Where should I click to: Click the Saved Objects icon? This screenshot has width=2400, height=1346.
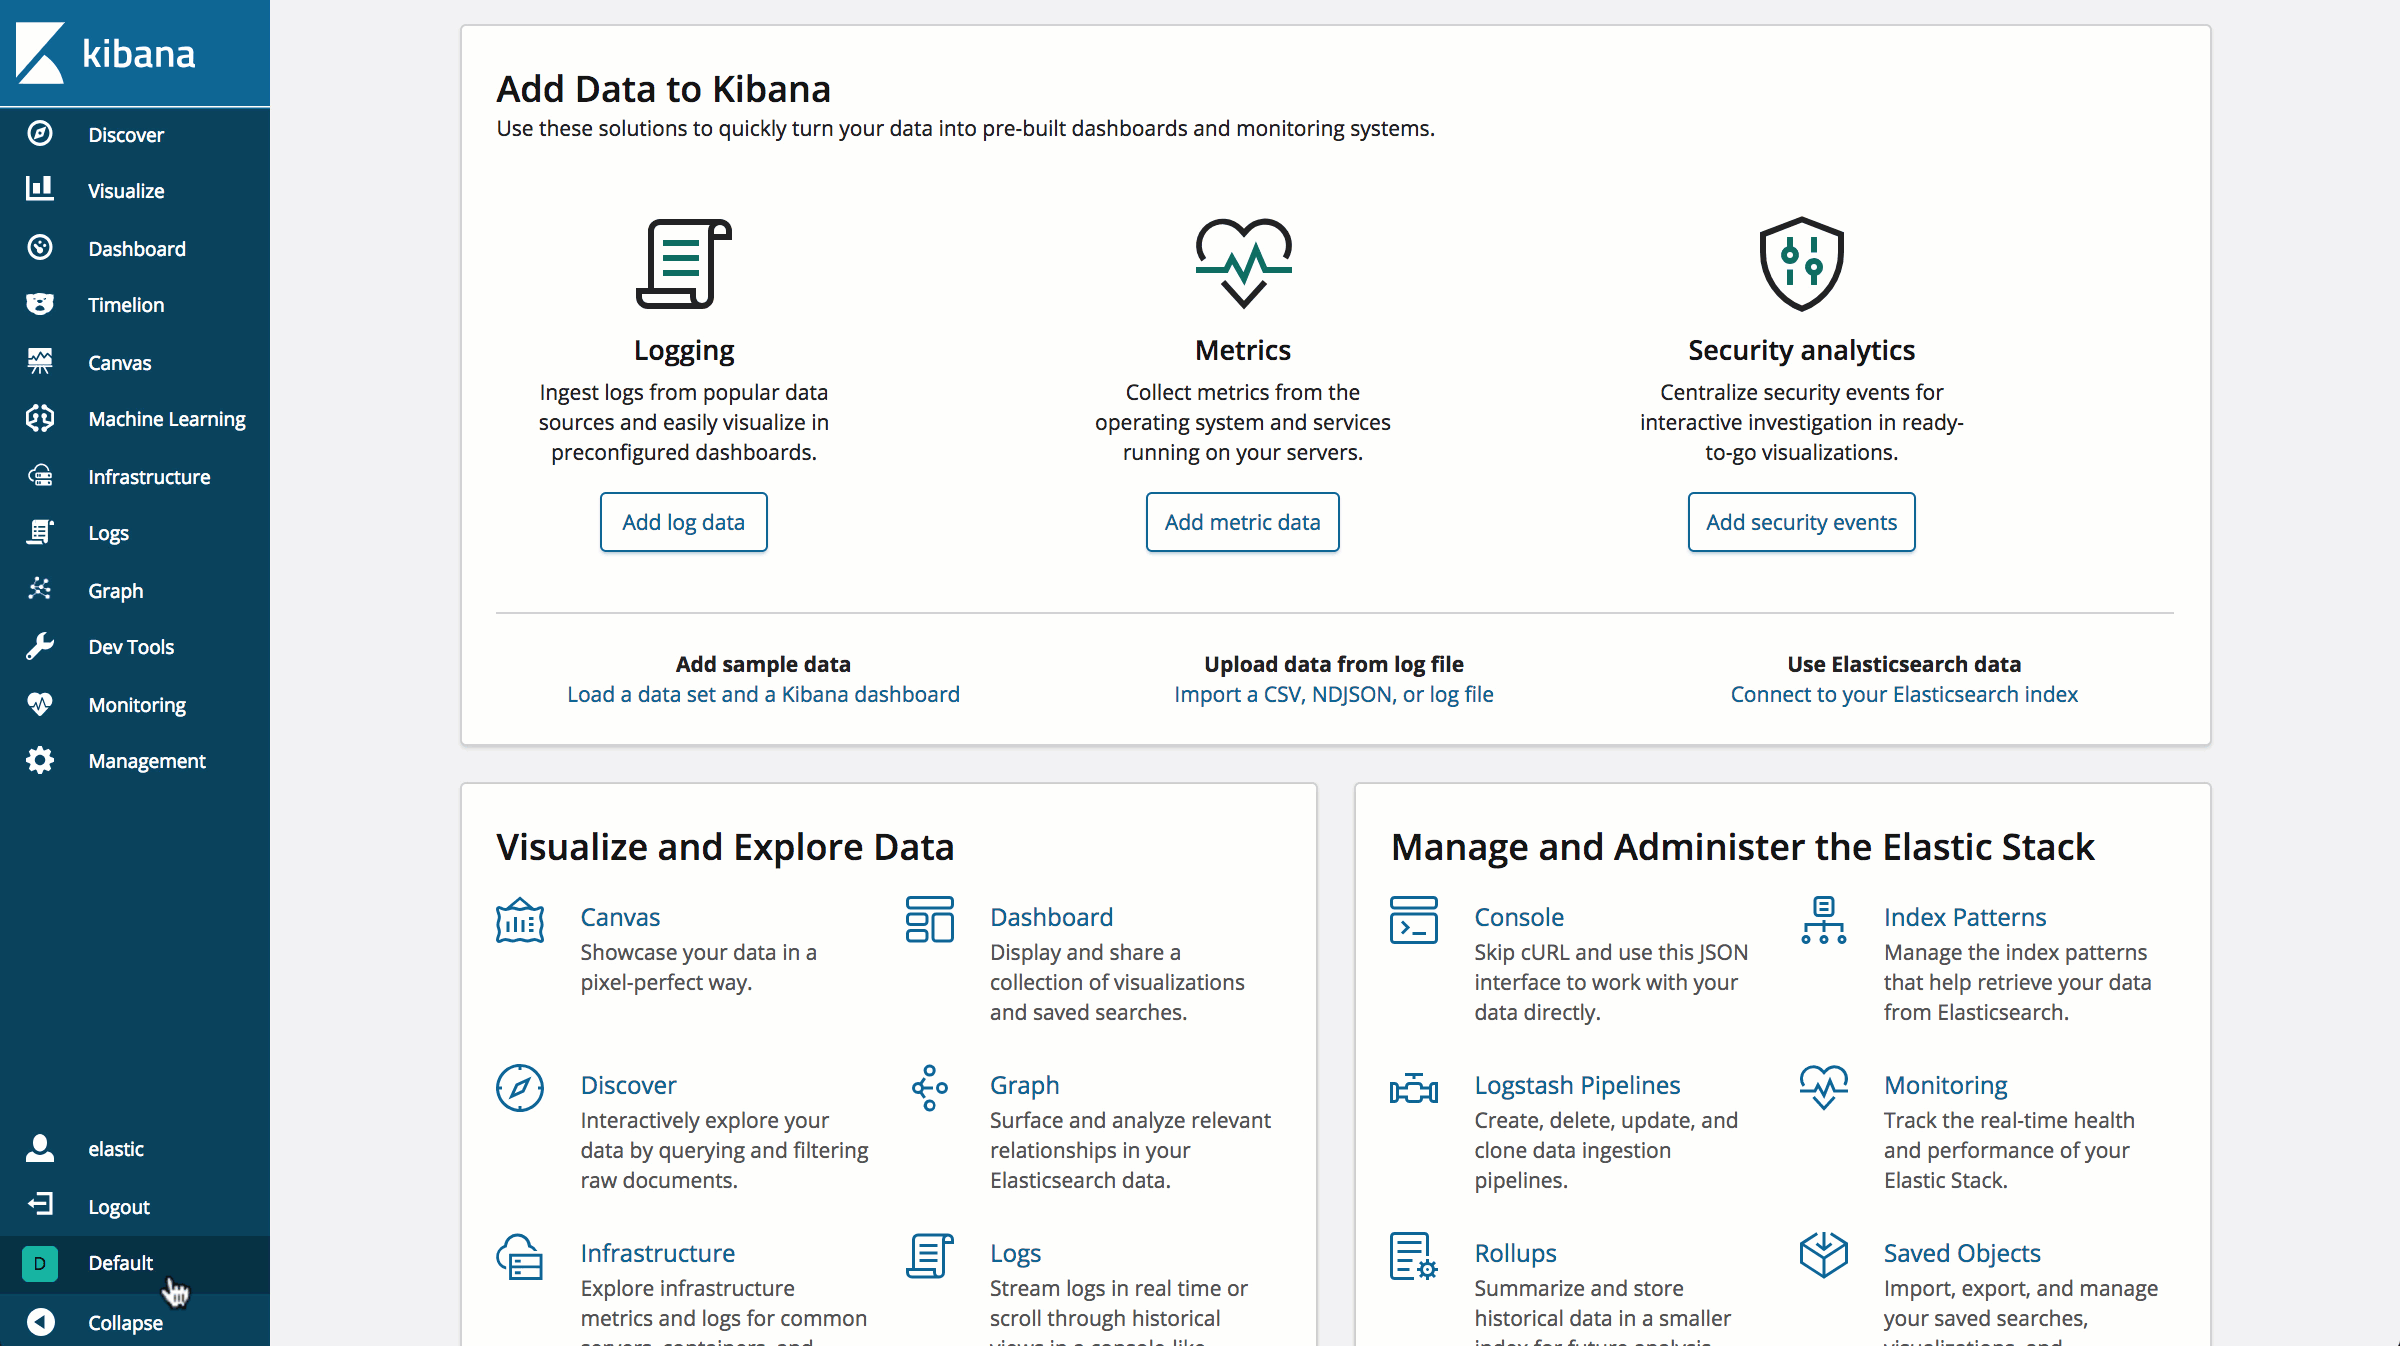tap(1823, 1255)
